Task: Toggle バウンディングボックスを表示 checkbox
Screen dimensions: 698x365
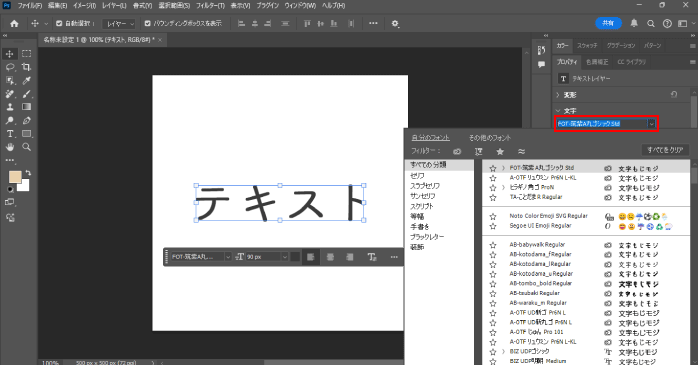Action: [148, 24]
